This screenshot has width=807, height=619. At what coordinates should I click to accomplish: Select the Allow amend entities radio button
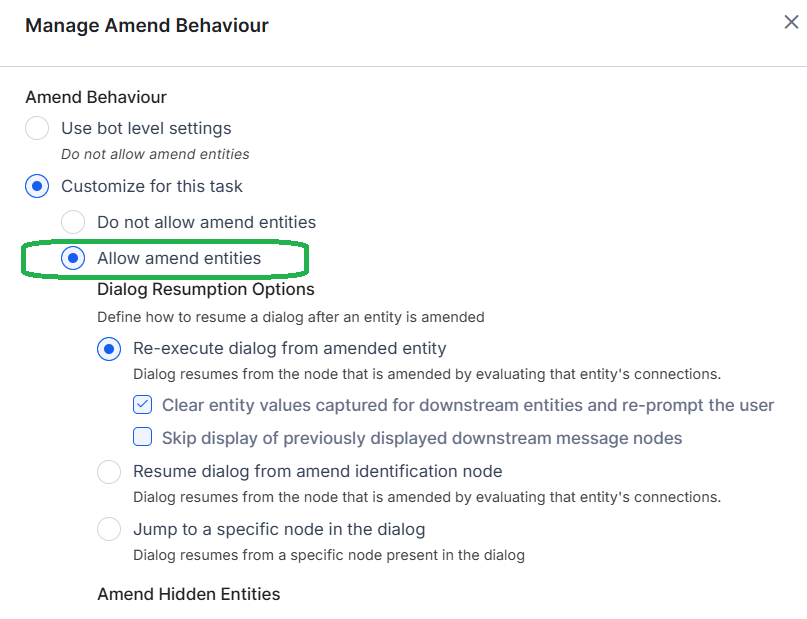73,258
